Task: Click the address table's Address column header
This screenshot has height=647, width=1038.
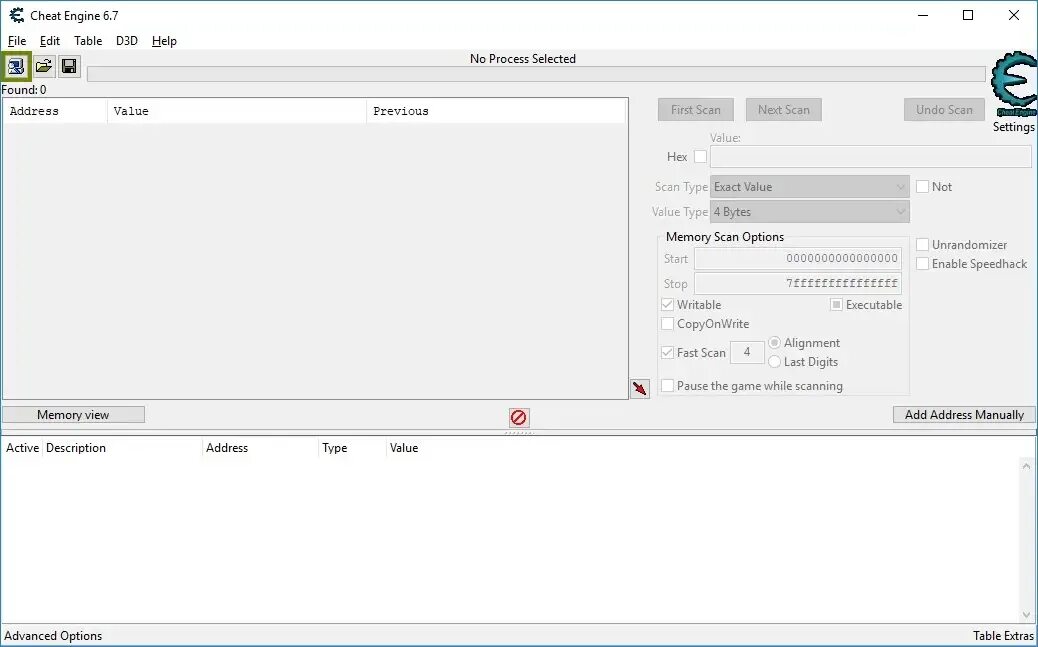Action: (260, 448)
